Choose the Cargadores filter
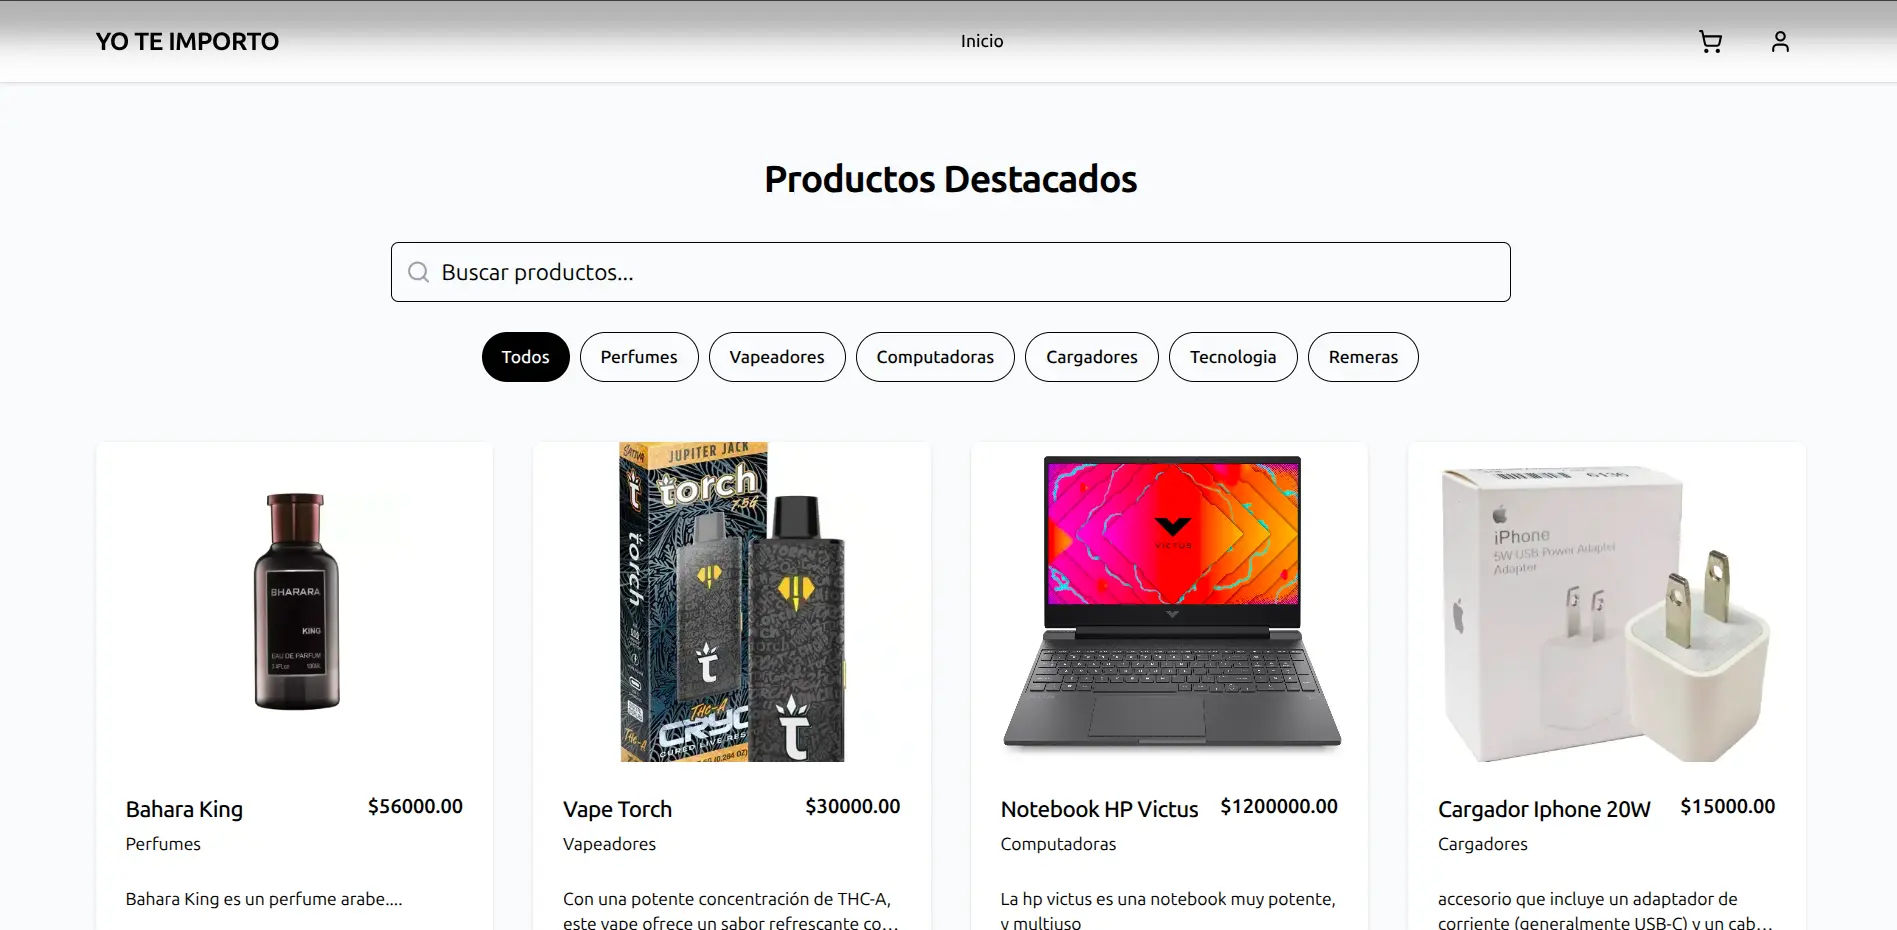The height and width of the screenshot is (930, 1897). (x=1092, y=357)
